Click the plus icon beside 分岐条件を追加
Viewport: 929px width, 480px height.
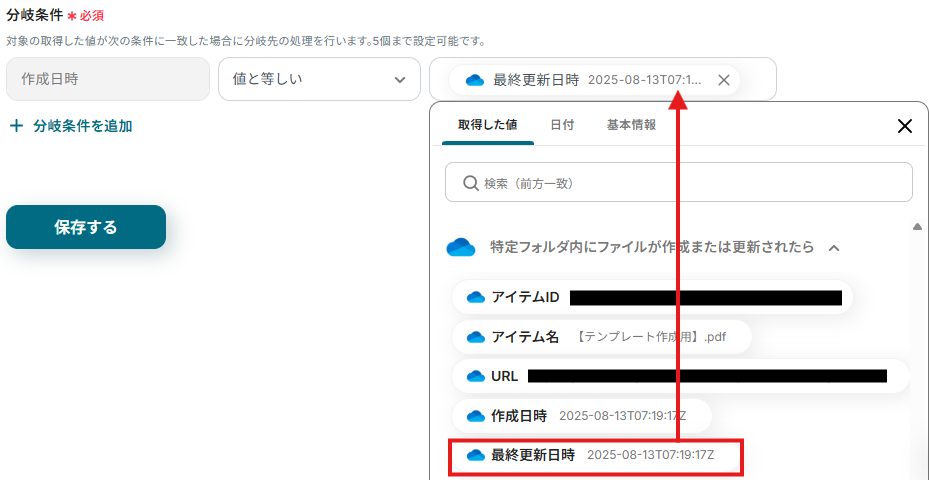tap(17, 126)
